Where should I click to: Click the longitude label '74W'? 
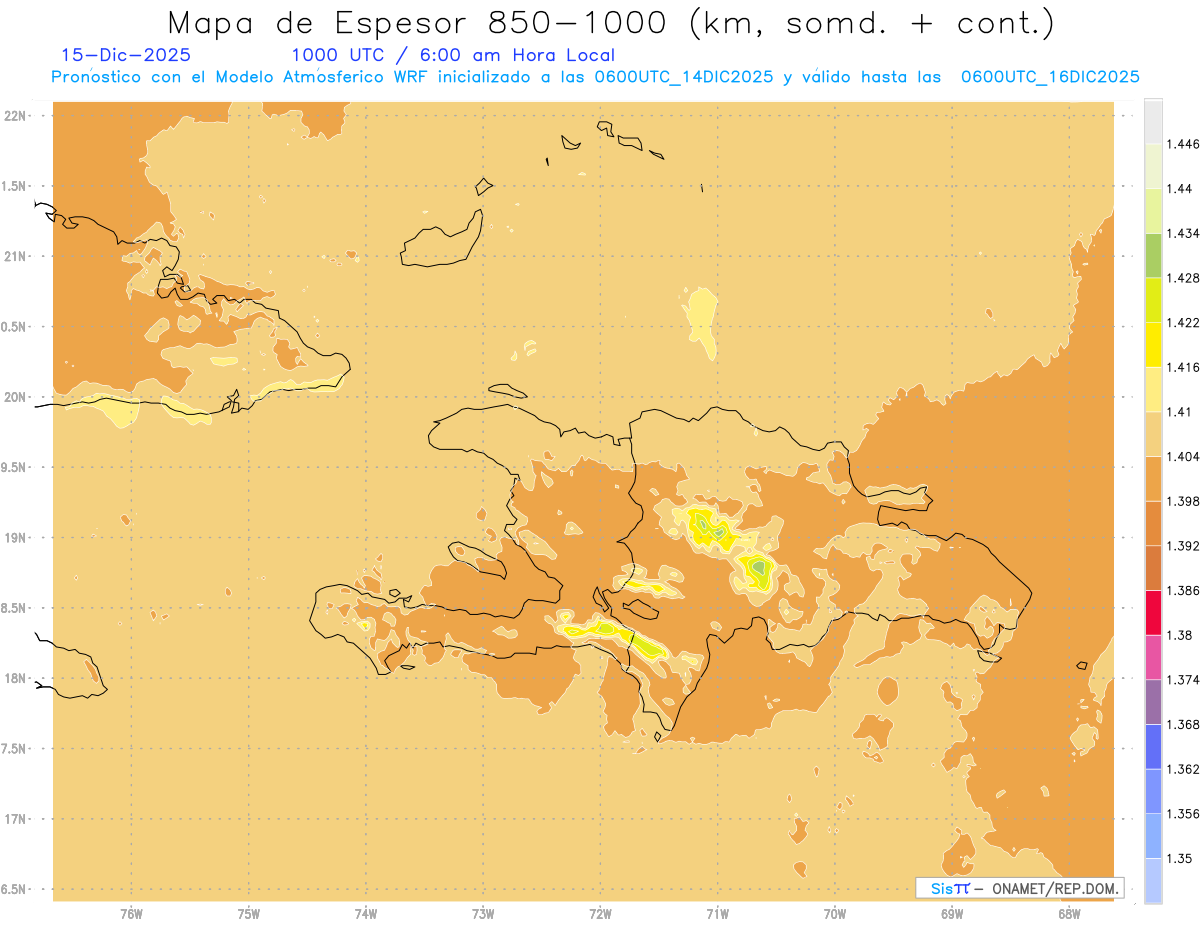pos(366,914)
